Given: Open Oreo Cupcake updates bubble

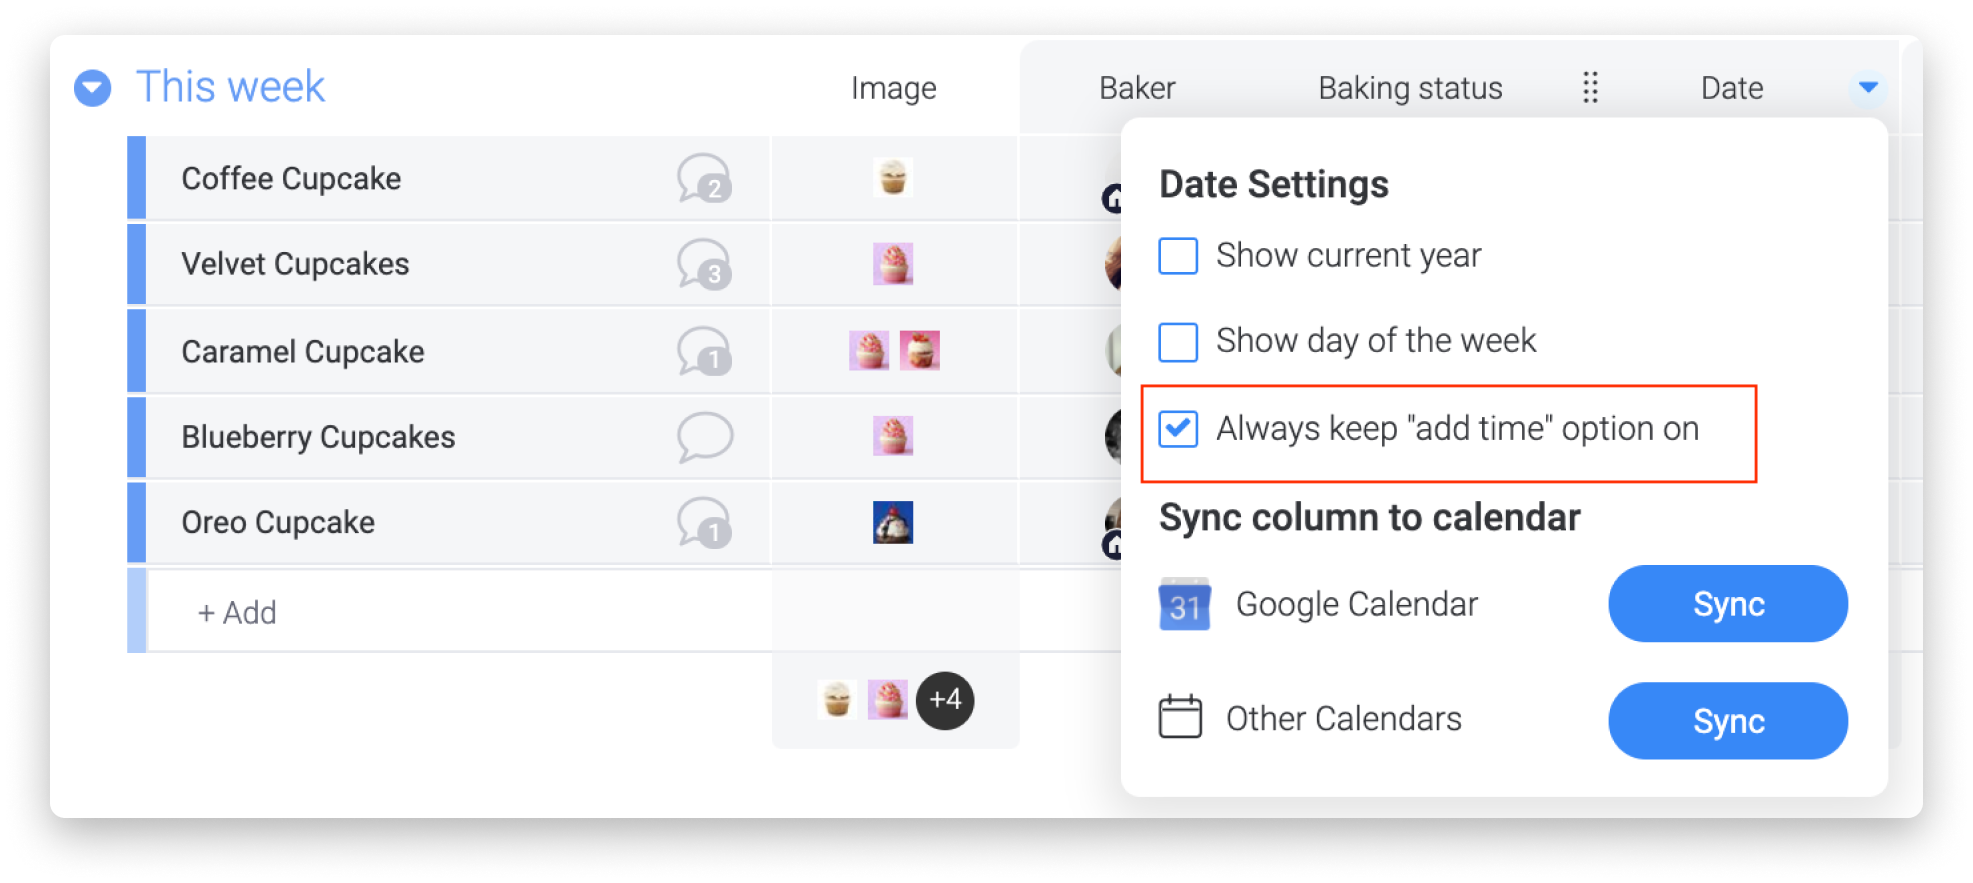Looking at the screenshot, I should click(705, 522).
